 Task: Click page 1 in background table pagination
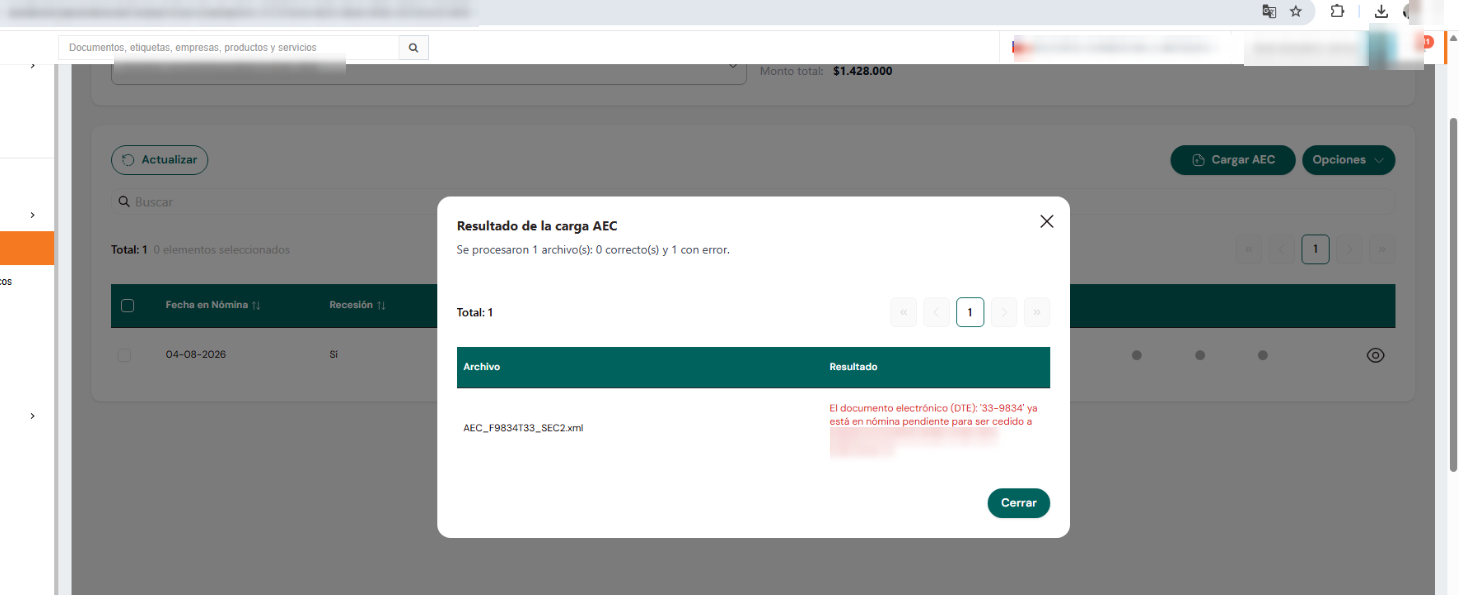click(x=1315, y=249)
